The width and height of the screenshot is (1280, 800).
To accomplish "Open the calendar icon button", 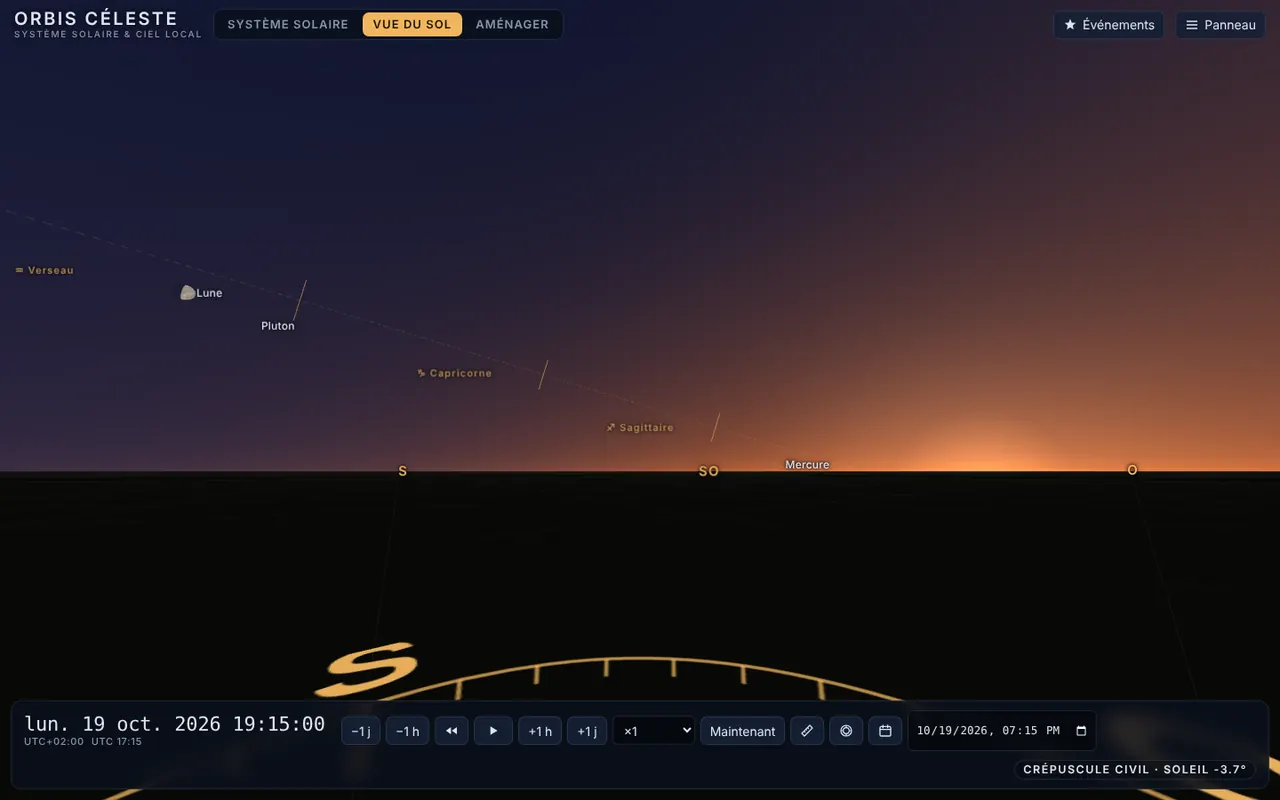I will [885, 731].
